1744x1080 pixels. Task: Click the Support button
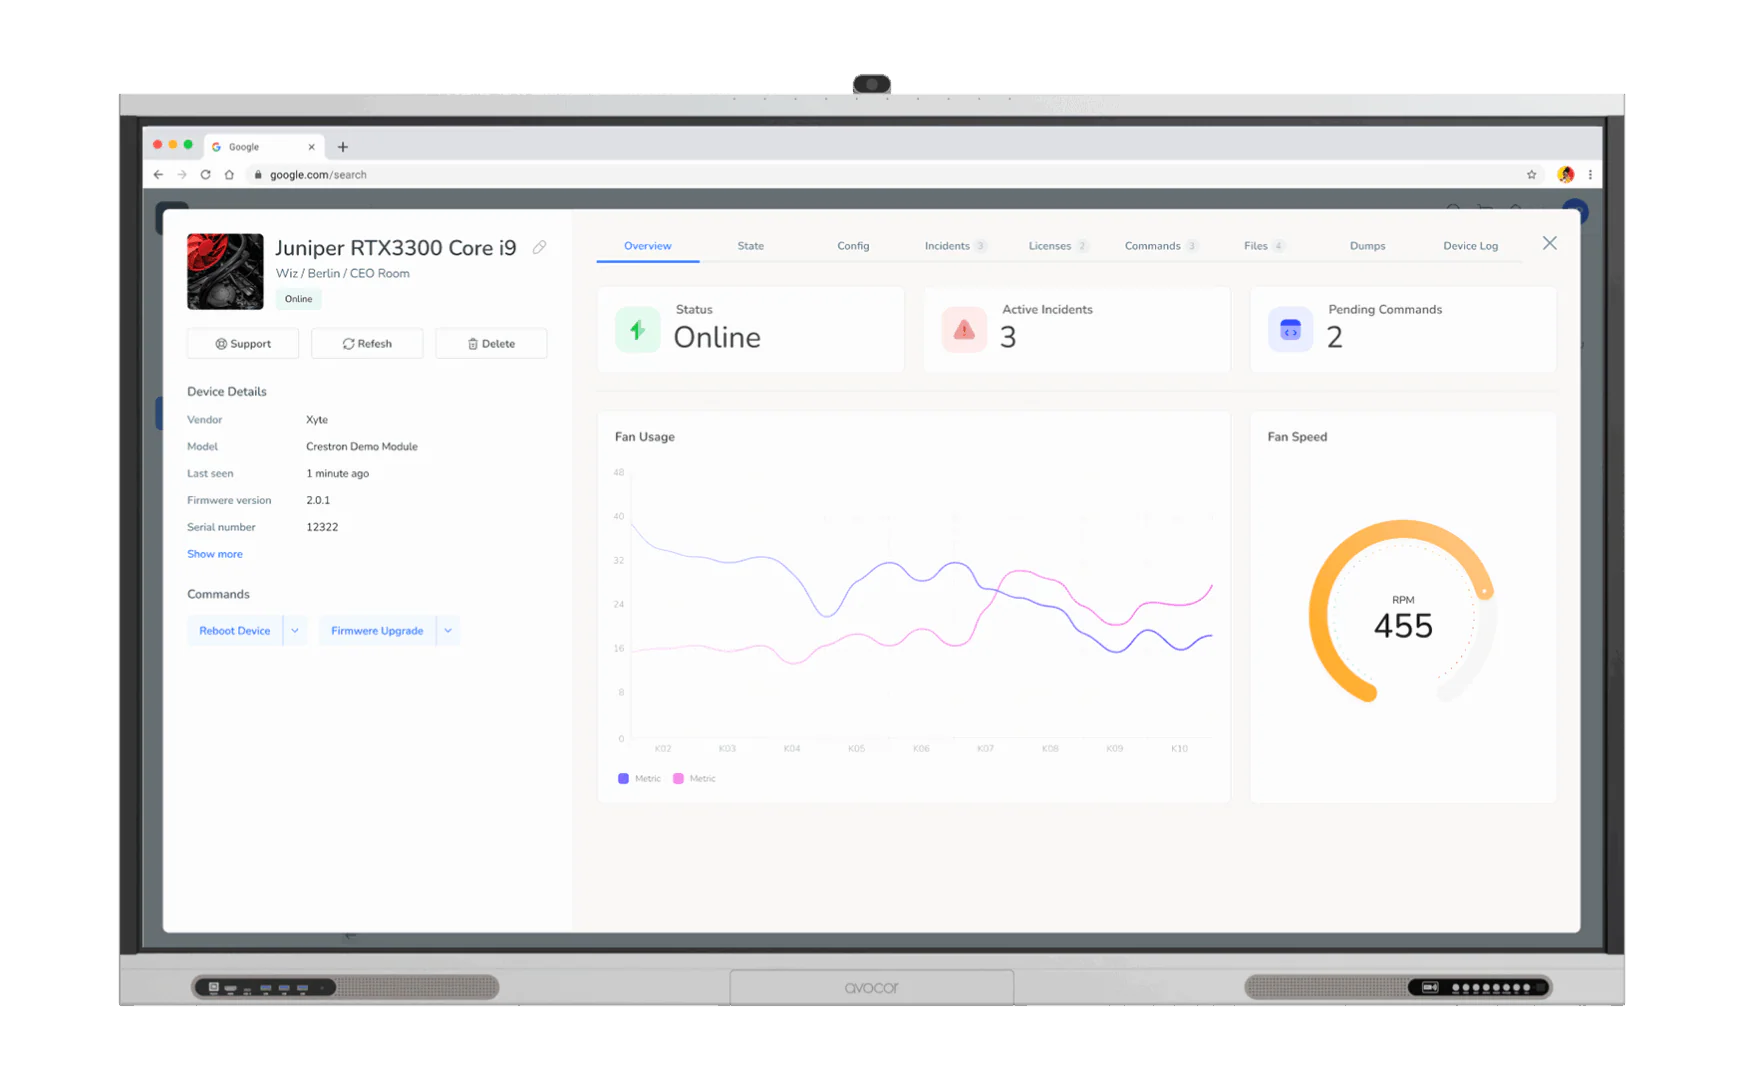tap(243, 343)
